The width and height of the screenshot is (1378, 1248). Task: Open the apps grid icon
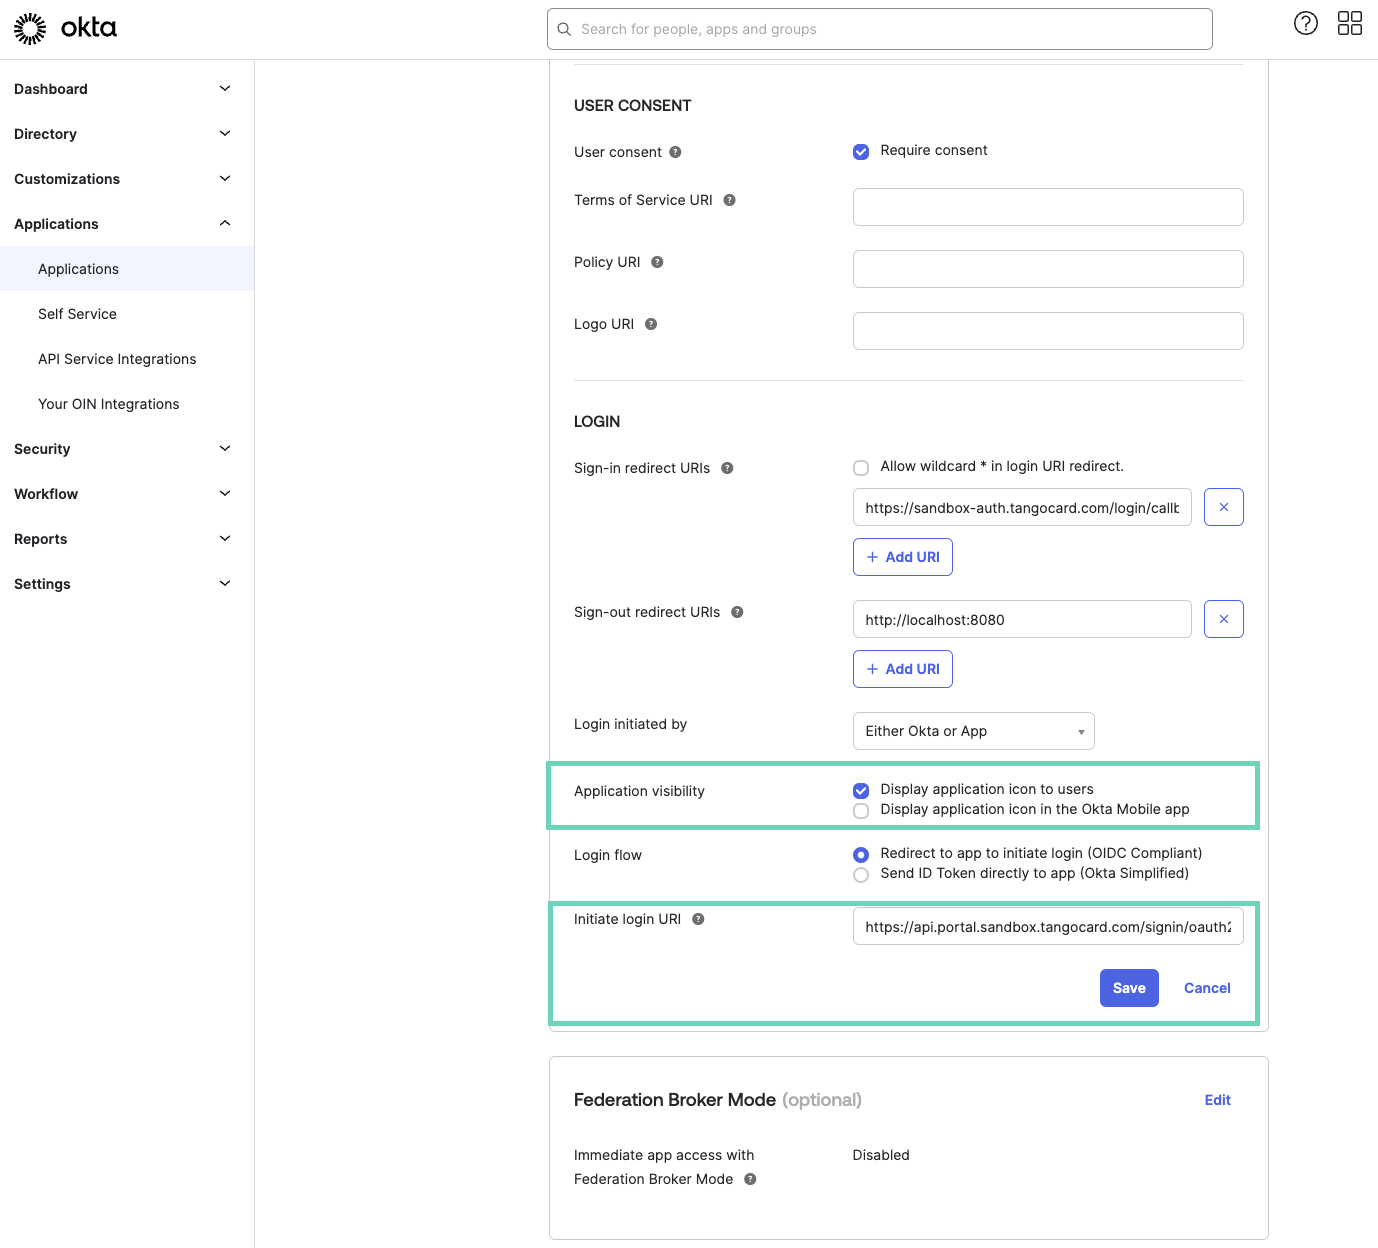(x=1350, y=23)
